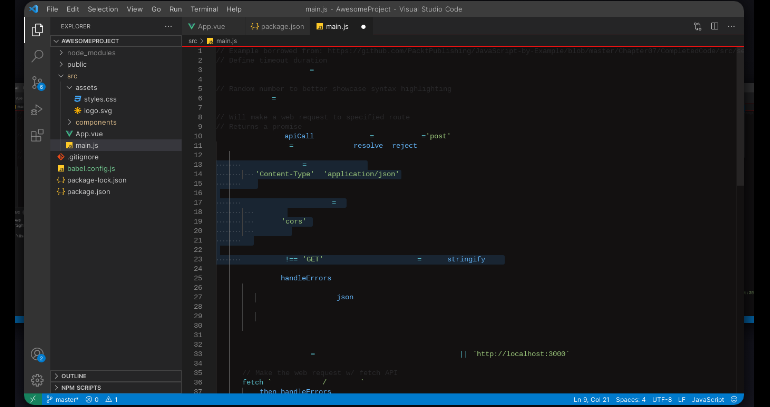This screenshot has height=407, width=770.
Task: Switch to the App.vue editor tab
Action: click(x=213, y=27)
